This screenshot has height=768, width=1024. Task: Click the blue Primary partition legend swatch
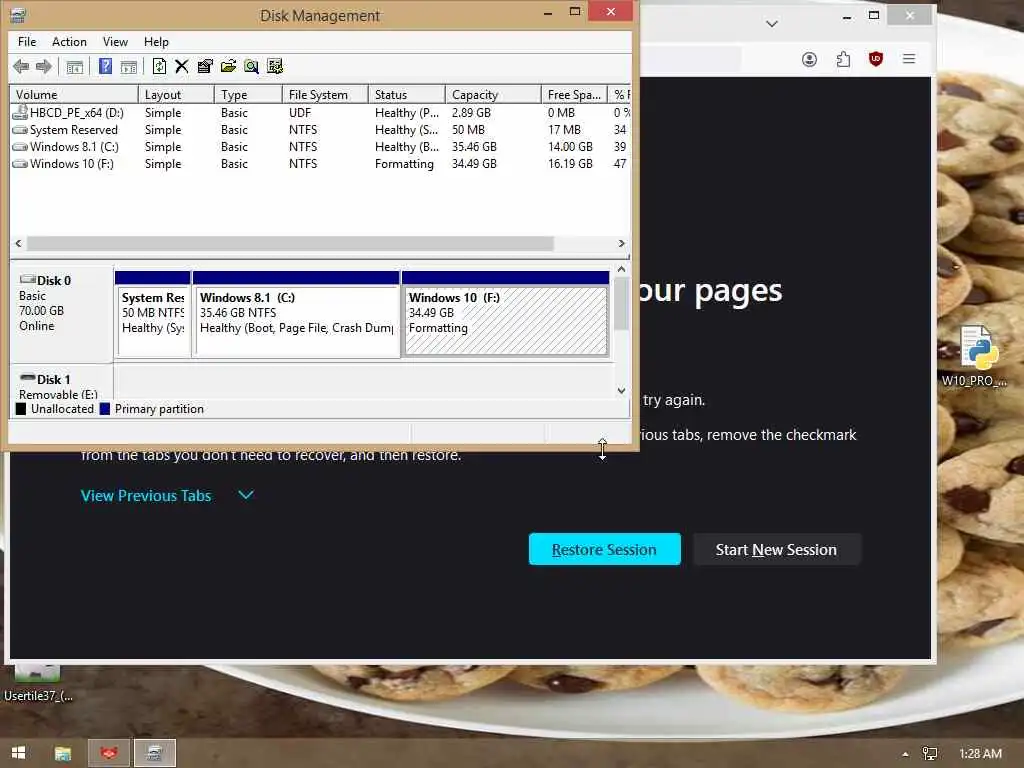[x=104, y=409]
